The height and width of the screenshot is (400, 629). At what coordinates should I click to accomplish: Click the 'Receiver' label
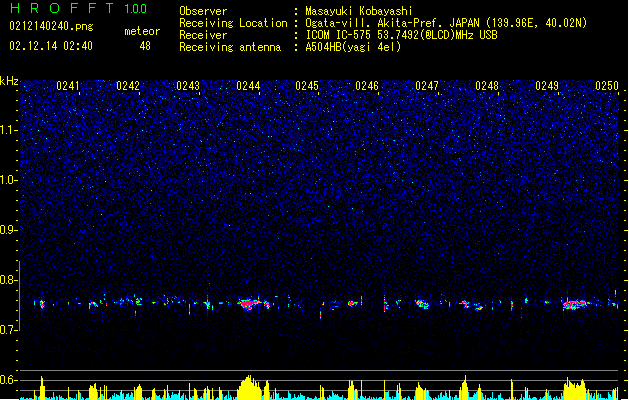point(203,35)
